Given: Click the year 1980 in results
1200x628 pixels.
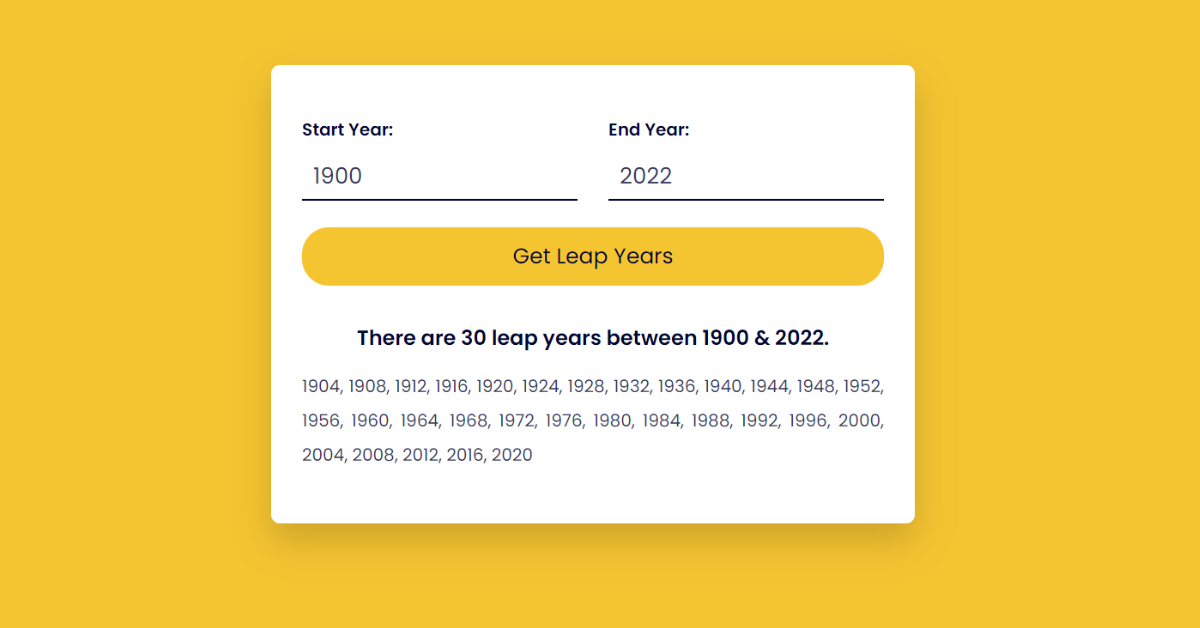Looking at the screenshot, I should tap(612, 421).
